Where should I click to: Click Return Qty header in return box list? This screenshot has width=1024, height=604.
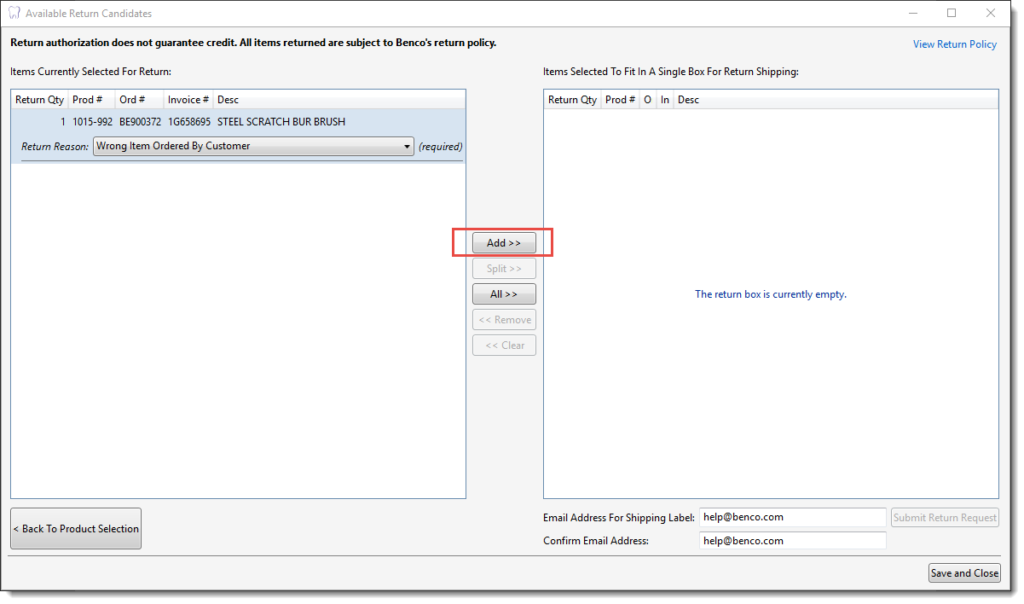[572, 100]
